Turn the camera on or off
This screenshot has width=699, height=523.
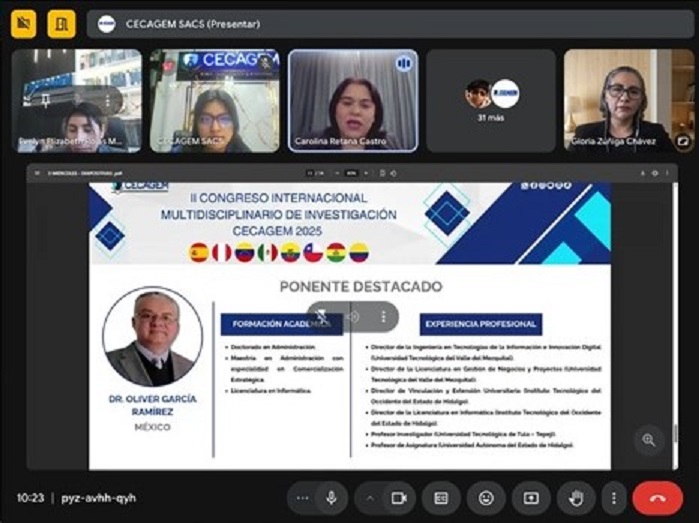[399, 497]
